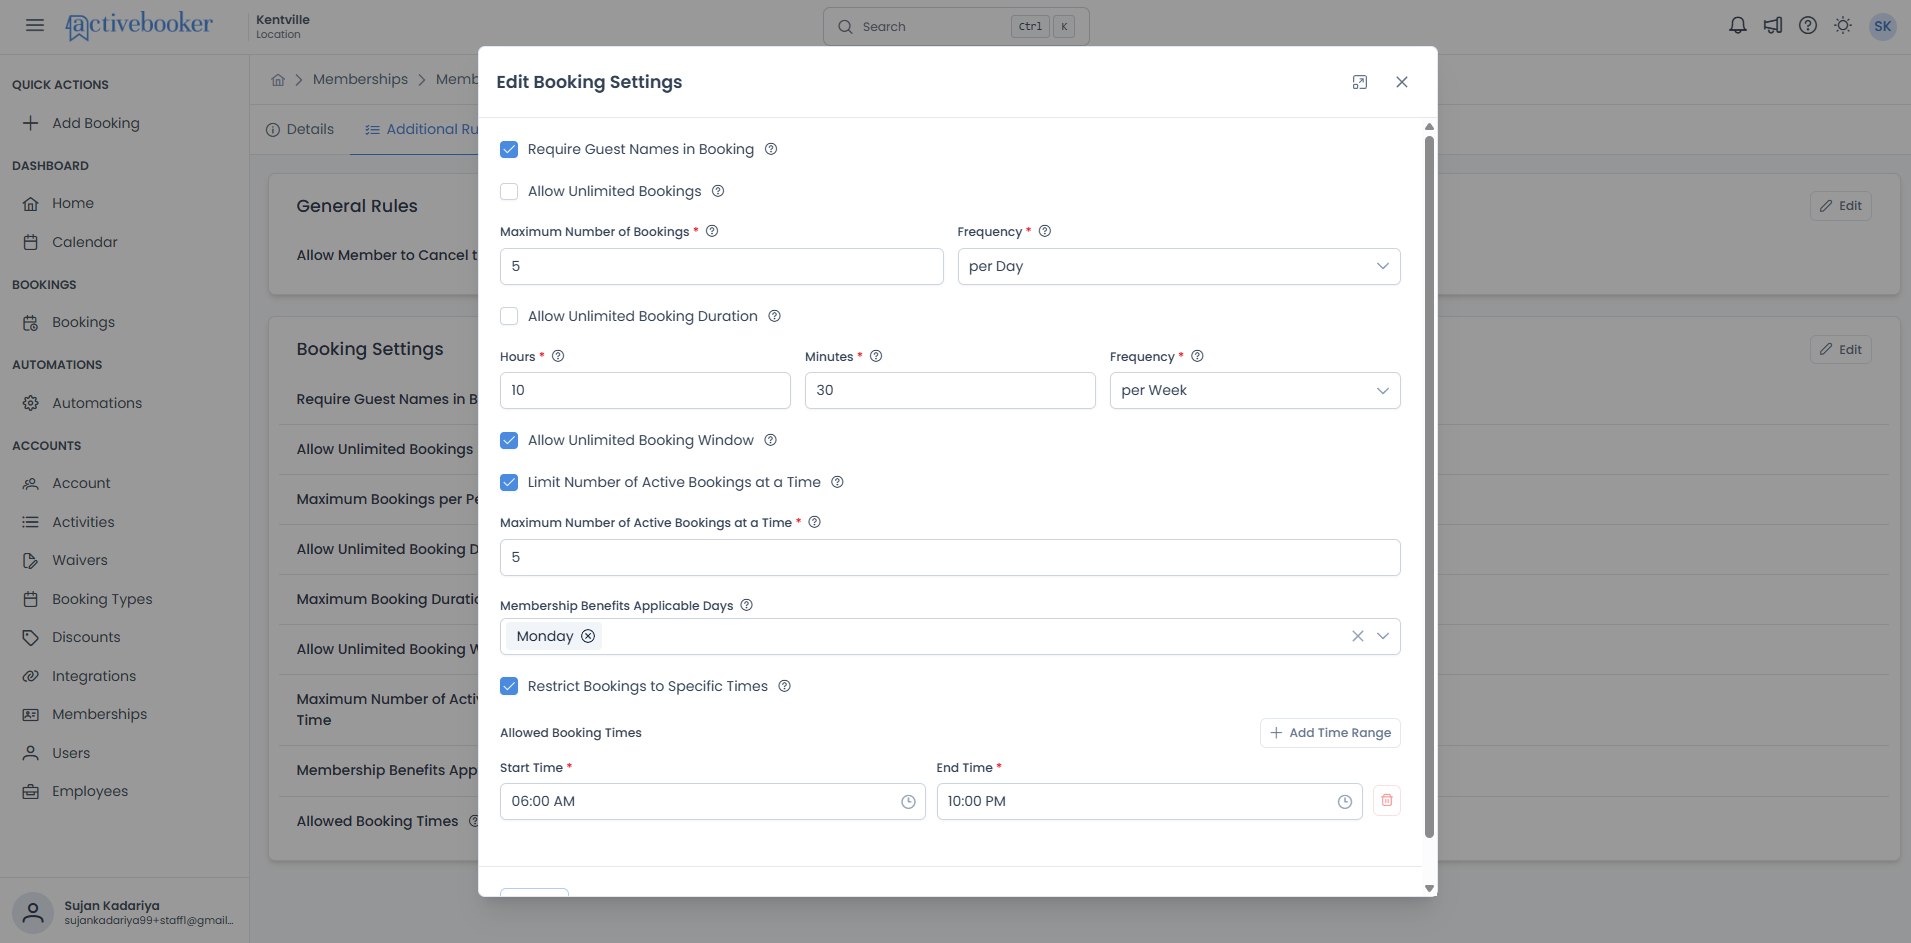This screenshot has width=1911, height=943.
Task: Click the dialog vertical scrollbar thumb
Action: tap(1429, 486)
